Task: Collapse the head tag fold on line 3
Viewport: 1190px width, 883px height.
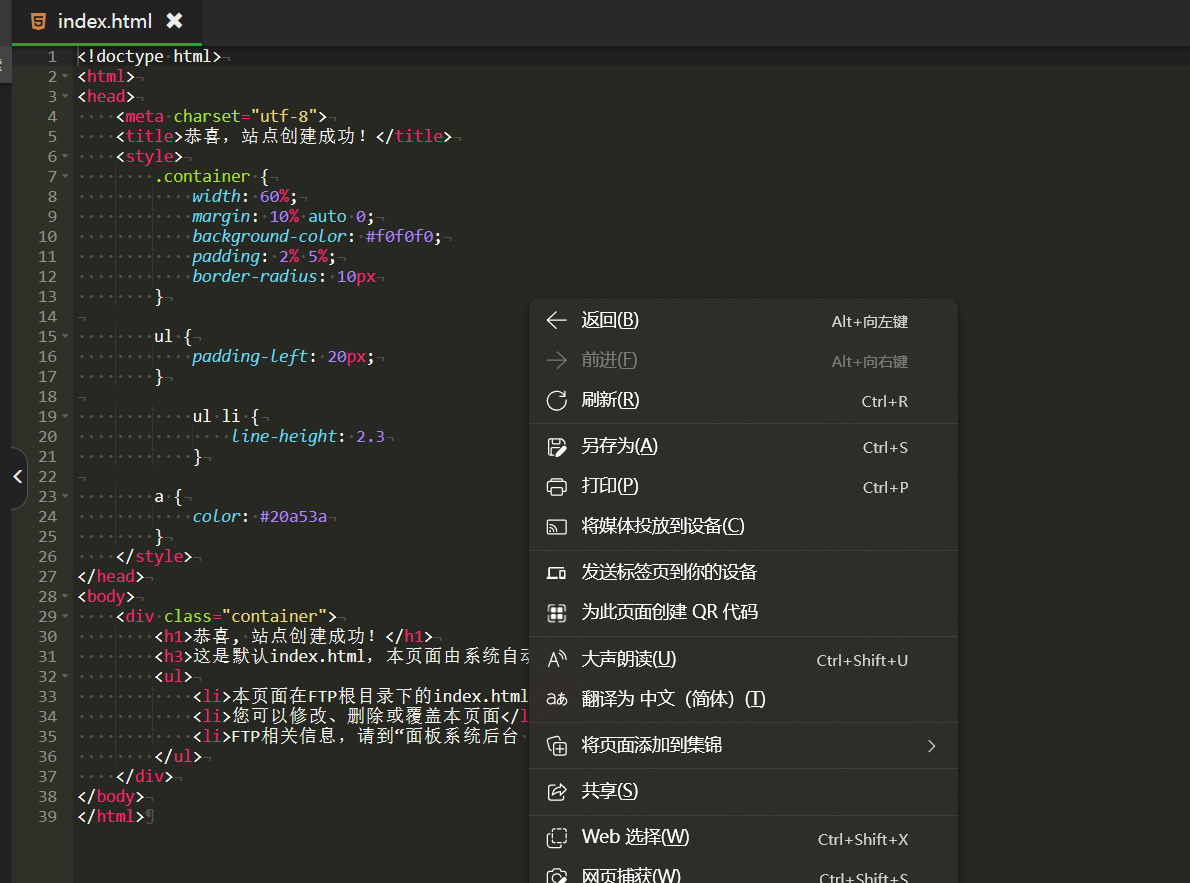Action: (65, 96)
